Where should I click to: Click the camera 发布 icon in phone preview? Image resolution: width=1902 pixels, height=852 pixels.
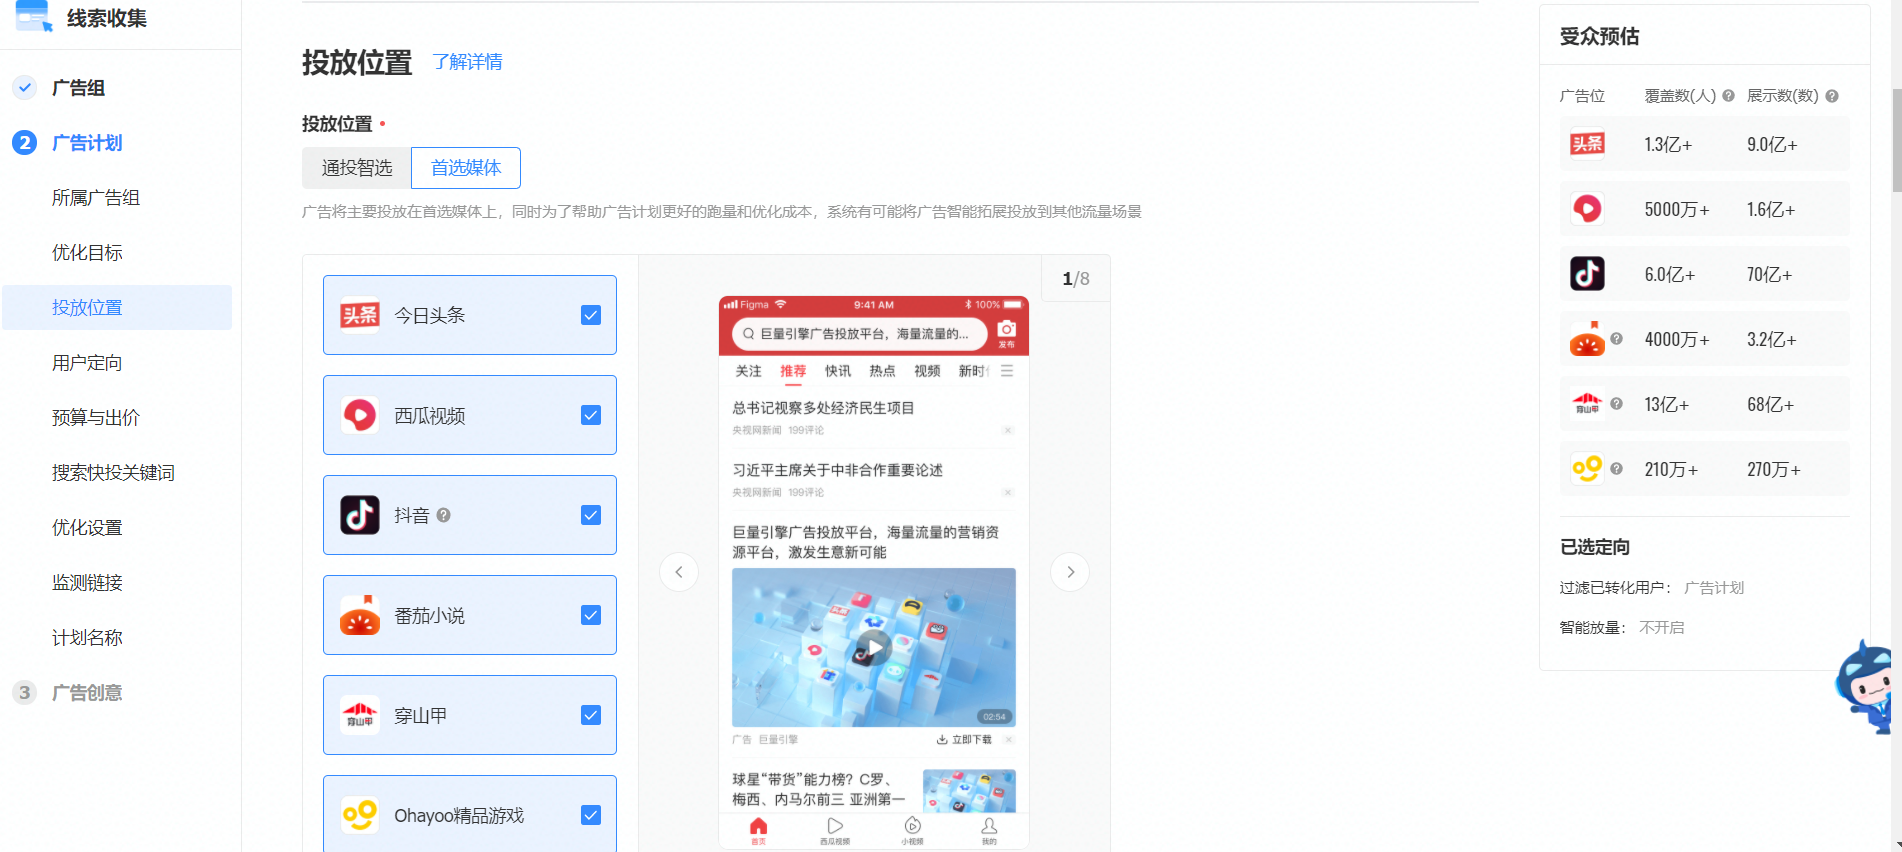pos(1007,333)
